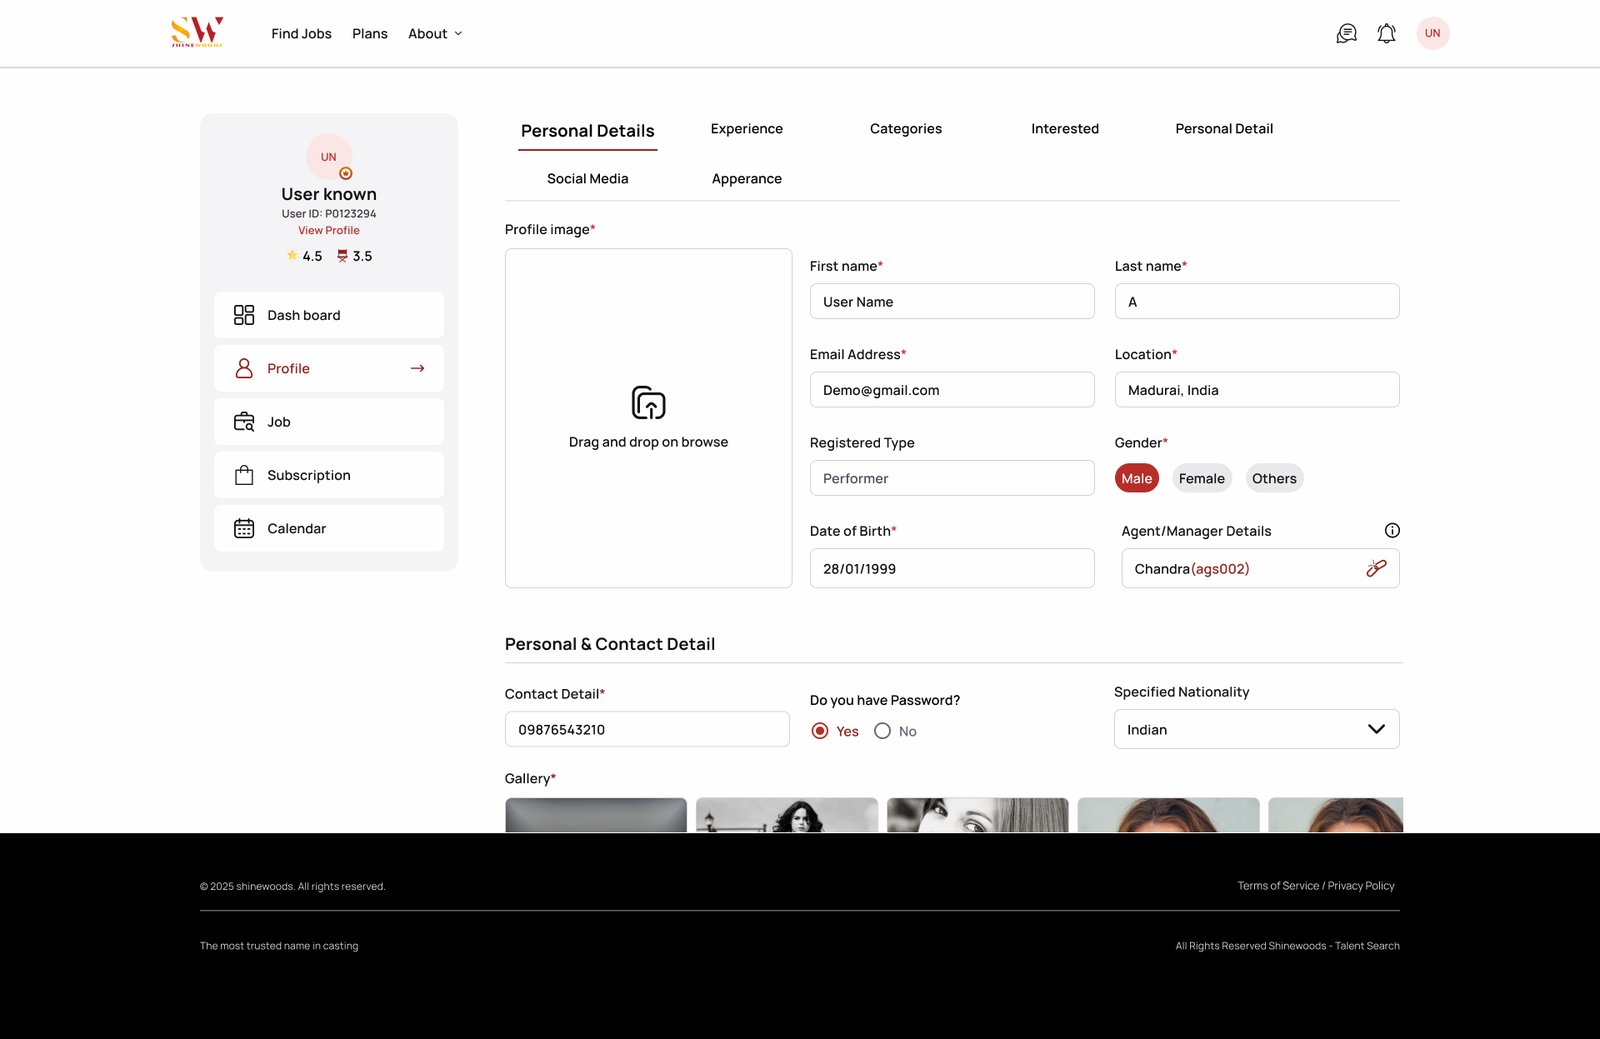This screenshot has width=1600, height=1039.
Task: Open the Terms of Service / Privacy Policy link
Action: click(x=1315, y=886)
